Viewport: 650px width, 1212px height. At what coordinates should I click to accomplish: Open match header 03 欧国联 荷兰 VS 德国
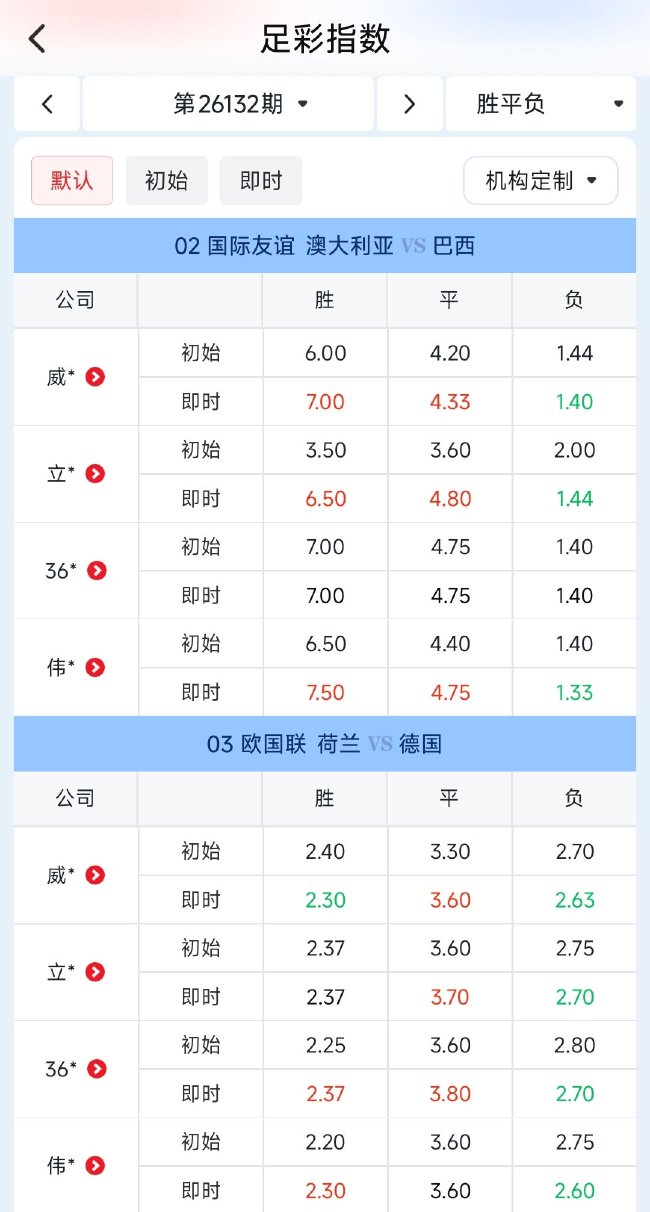point(325,744)
